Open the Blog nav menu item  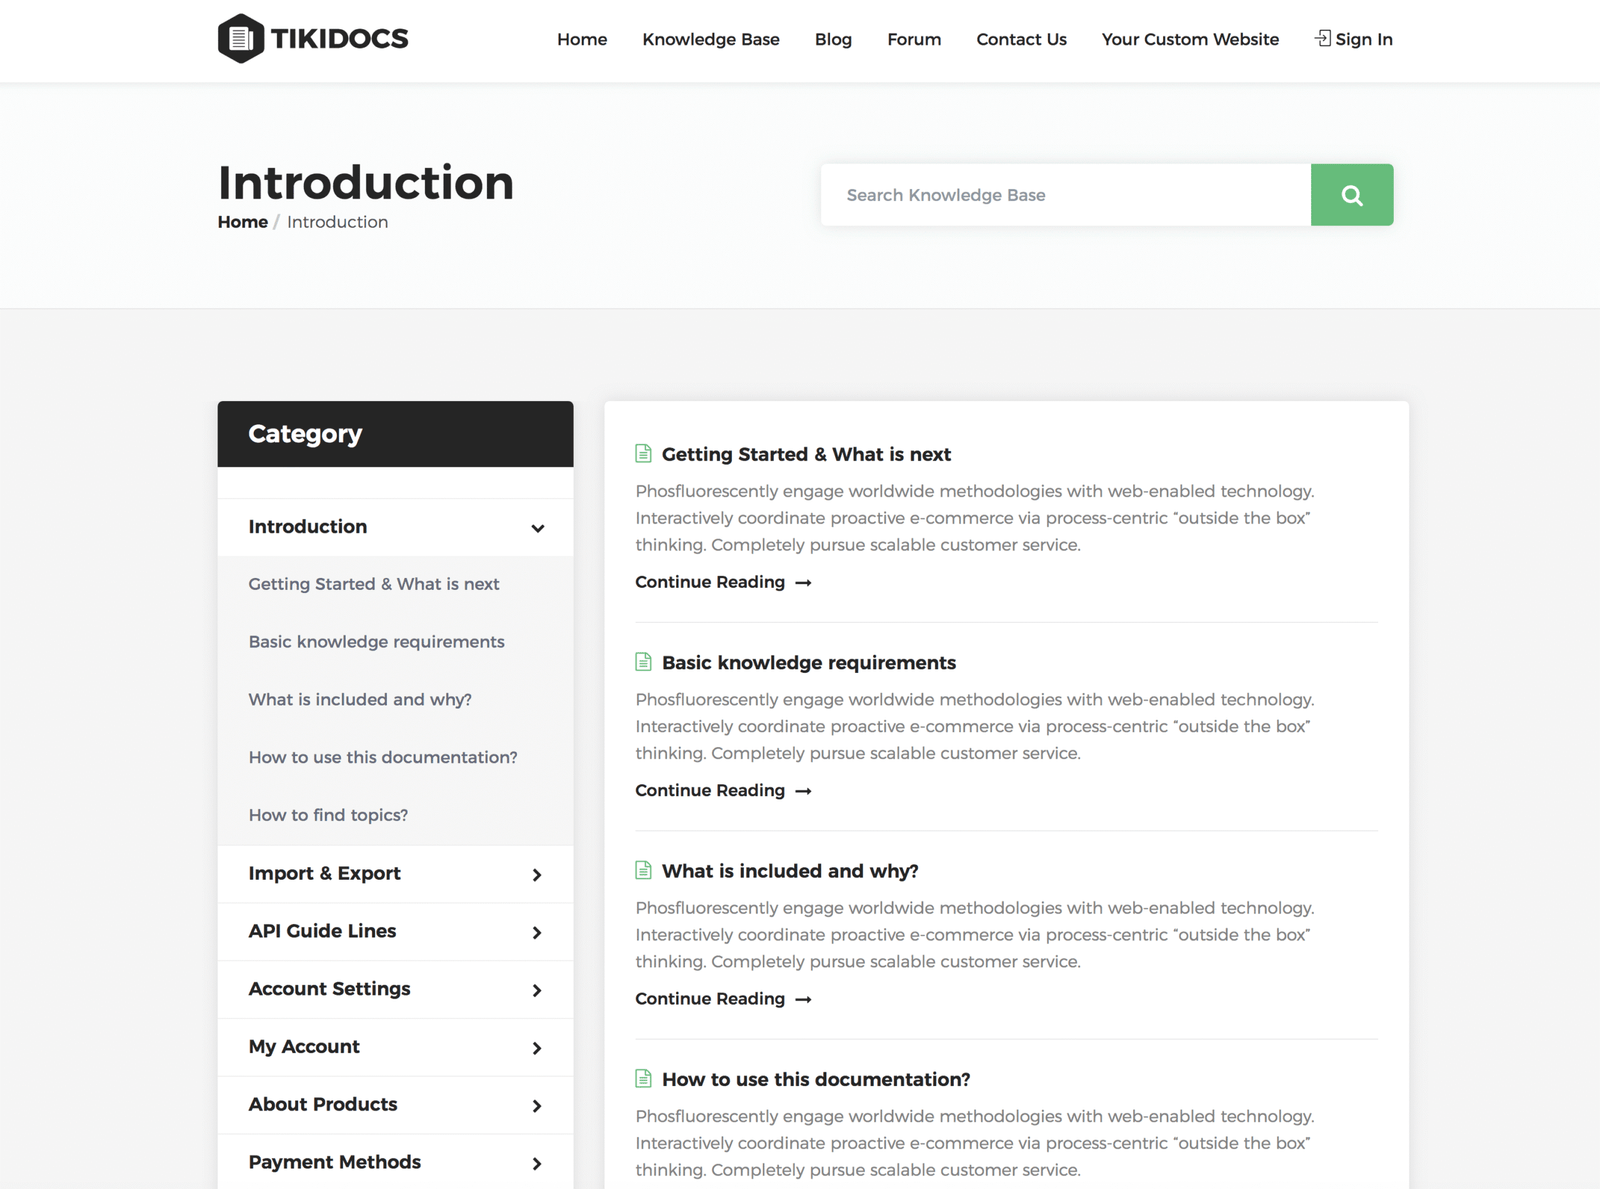pos(833,39)
